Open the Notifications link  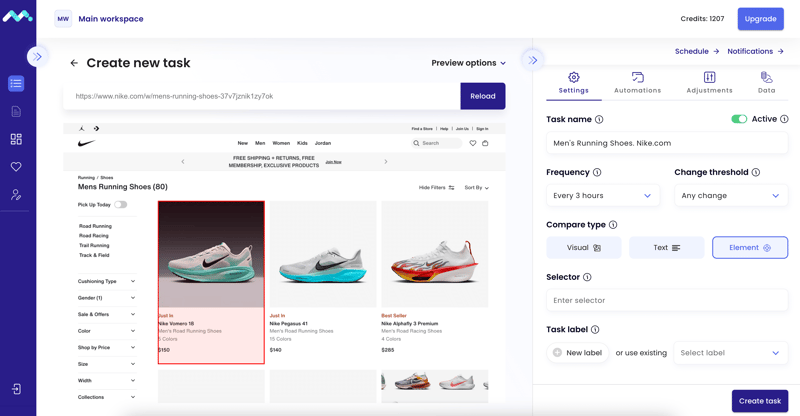pyautogui.click(x=756, y=51)
